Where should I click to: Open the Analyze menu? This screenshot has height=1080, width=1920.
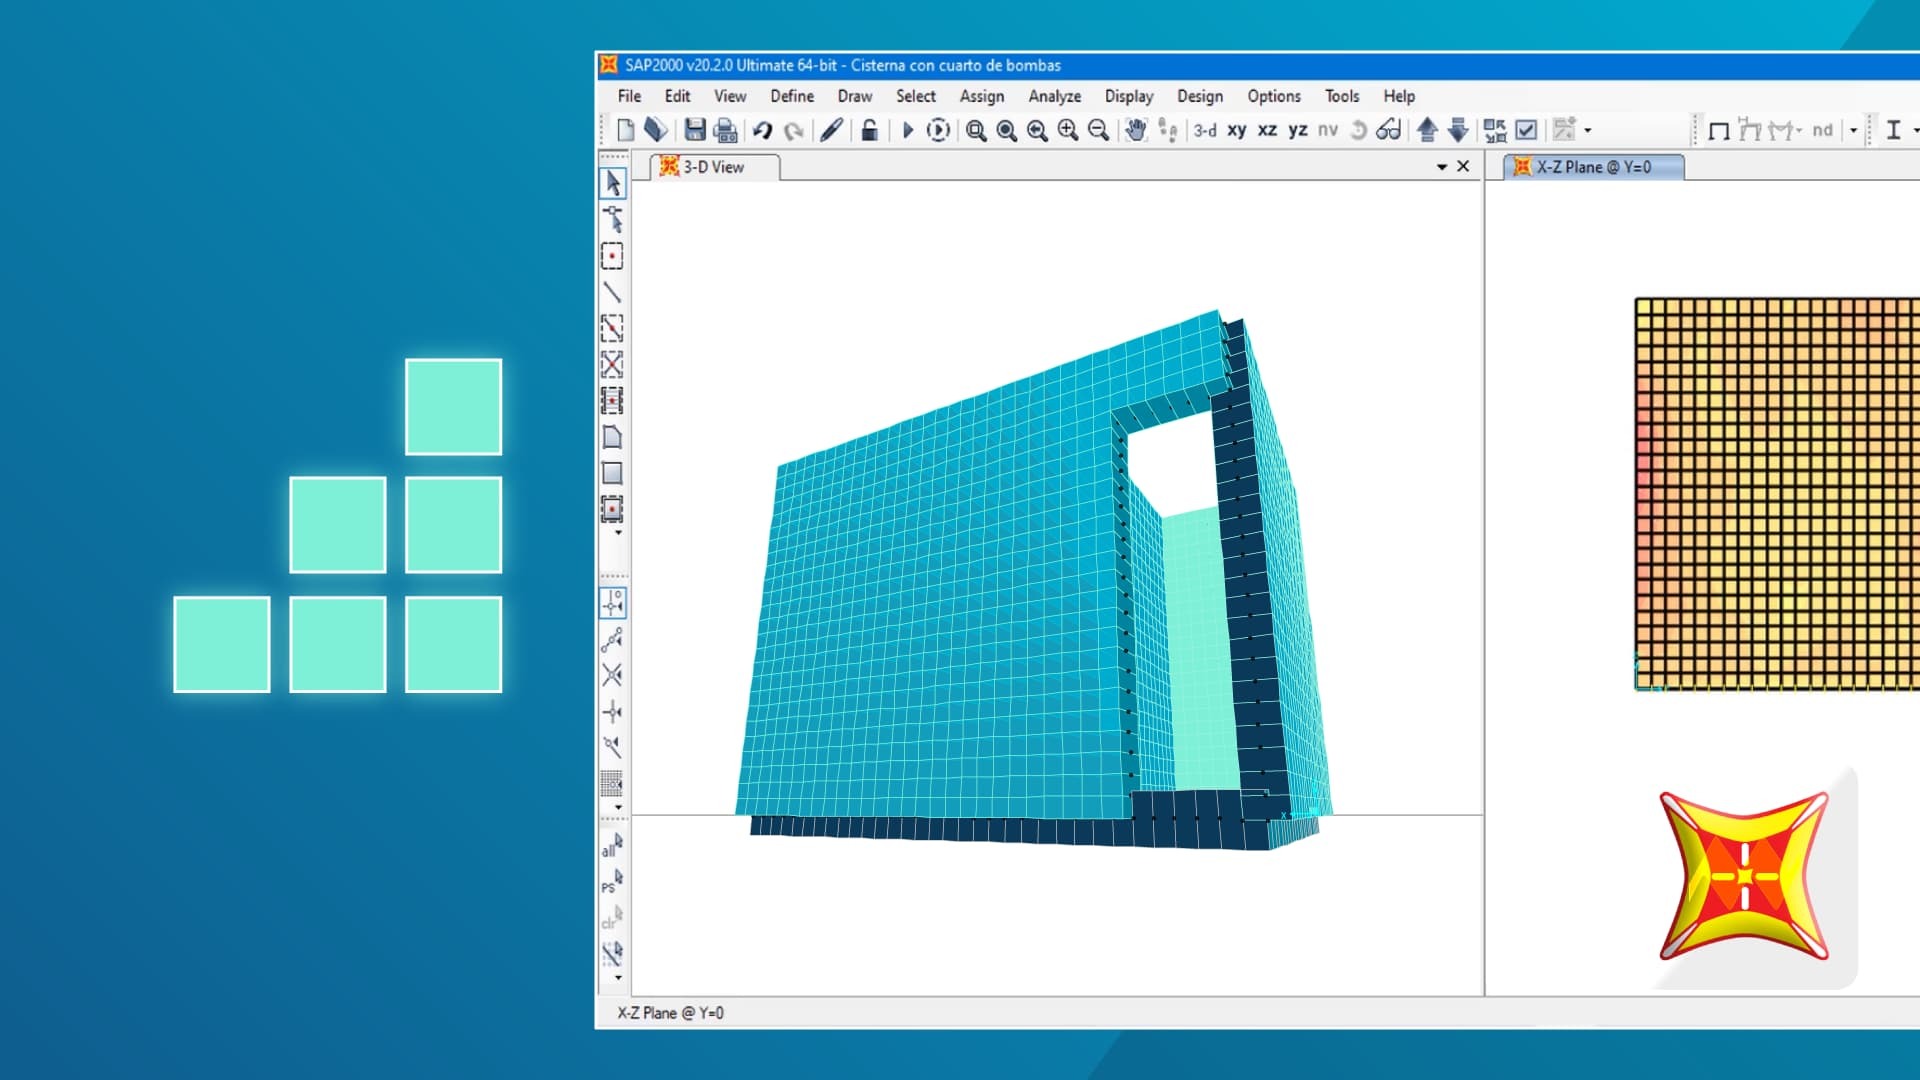coord(1054,96)
